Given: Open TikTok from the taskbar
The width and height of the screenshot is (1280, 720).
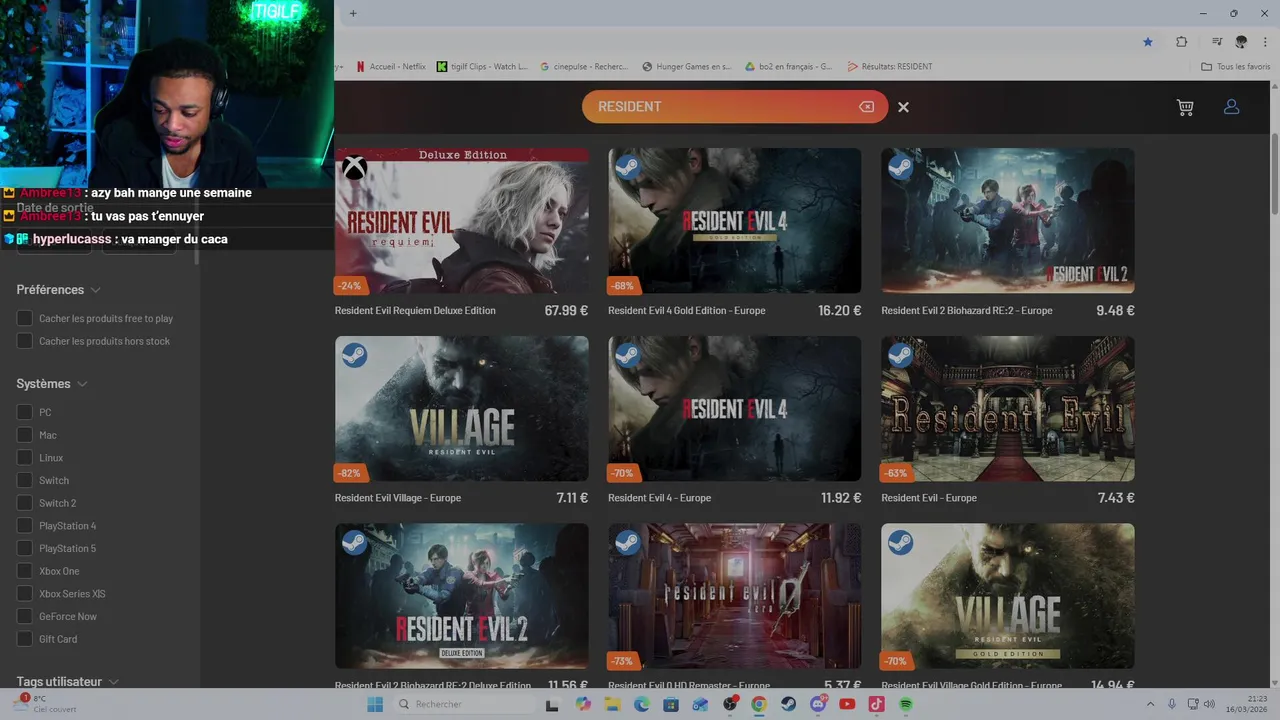Looking at the screenshot, I should coord(876,704).
